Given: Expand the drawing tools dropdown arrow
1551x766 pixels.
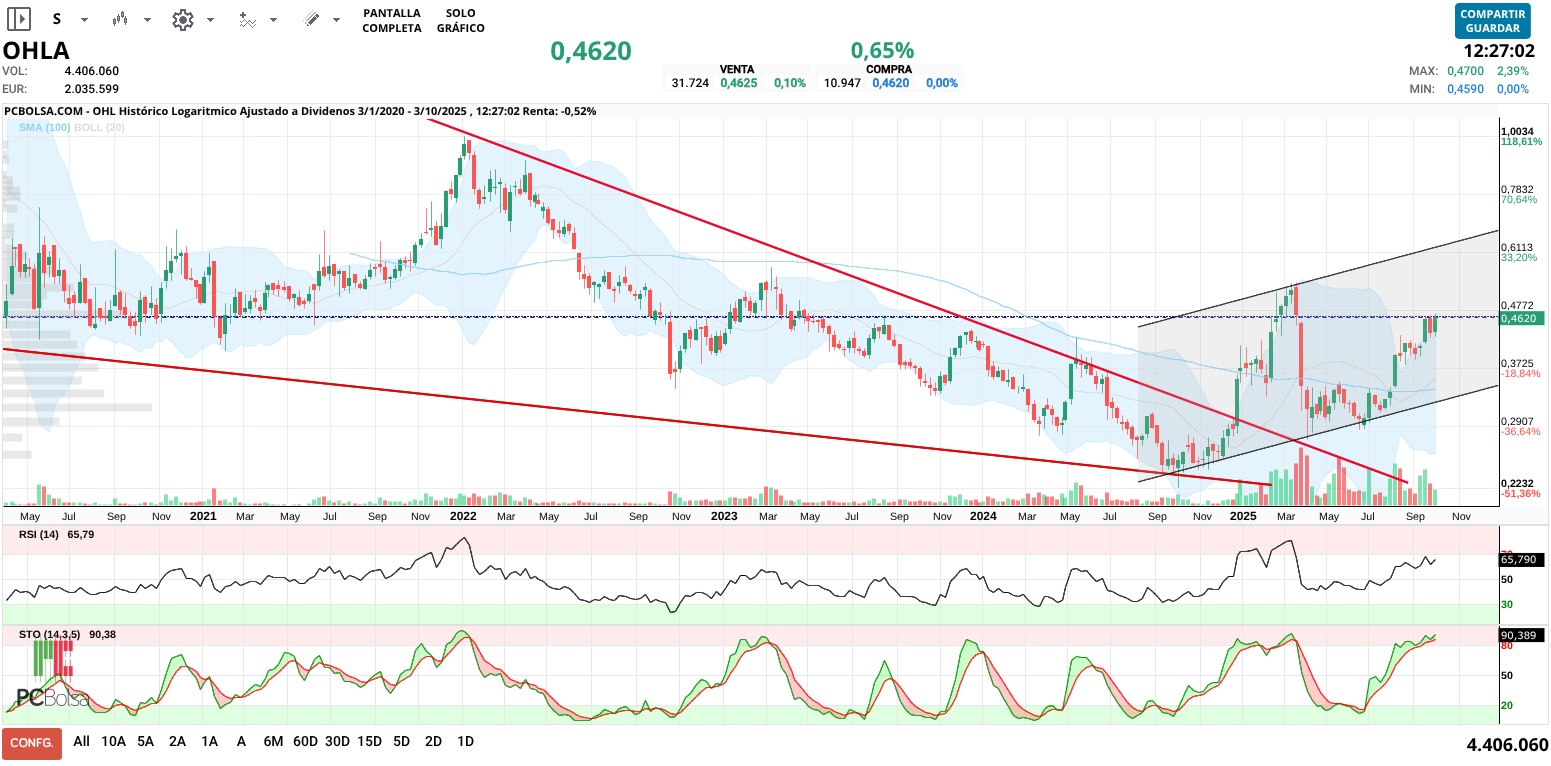Looking at the screenshot, I should pyautogui.click(x=336, y=20).
